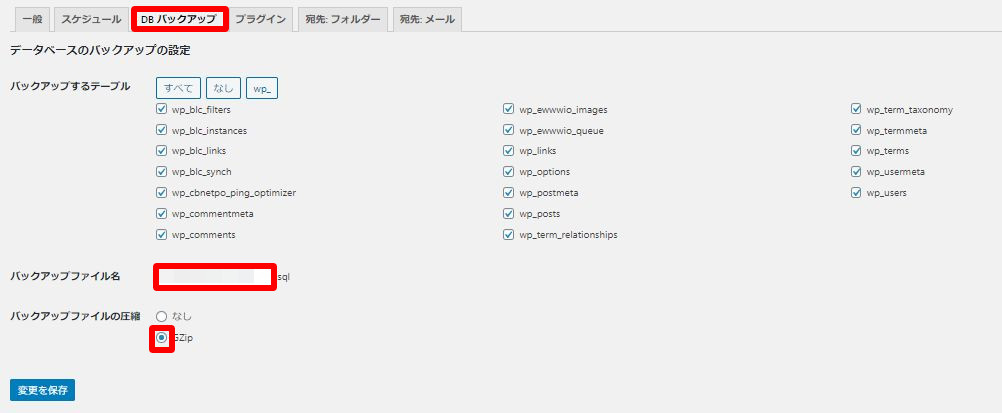Toggle the wp_users table checkbox
The width and height of the screenshot is (1002, 413).
tap(857, 193)
